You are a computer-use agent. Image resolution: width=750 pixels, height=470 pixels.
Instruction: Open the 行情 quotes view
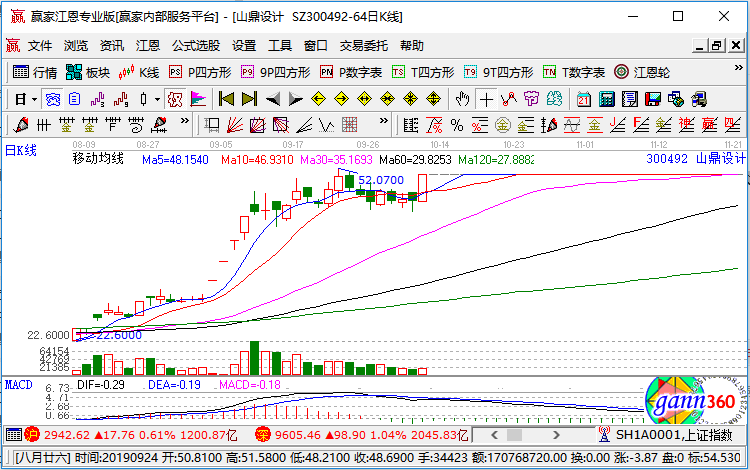pyautogui.click(x=35, y=72)
